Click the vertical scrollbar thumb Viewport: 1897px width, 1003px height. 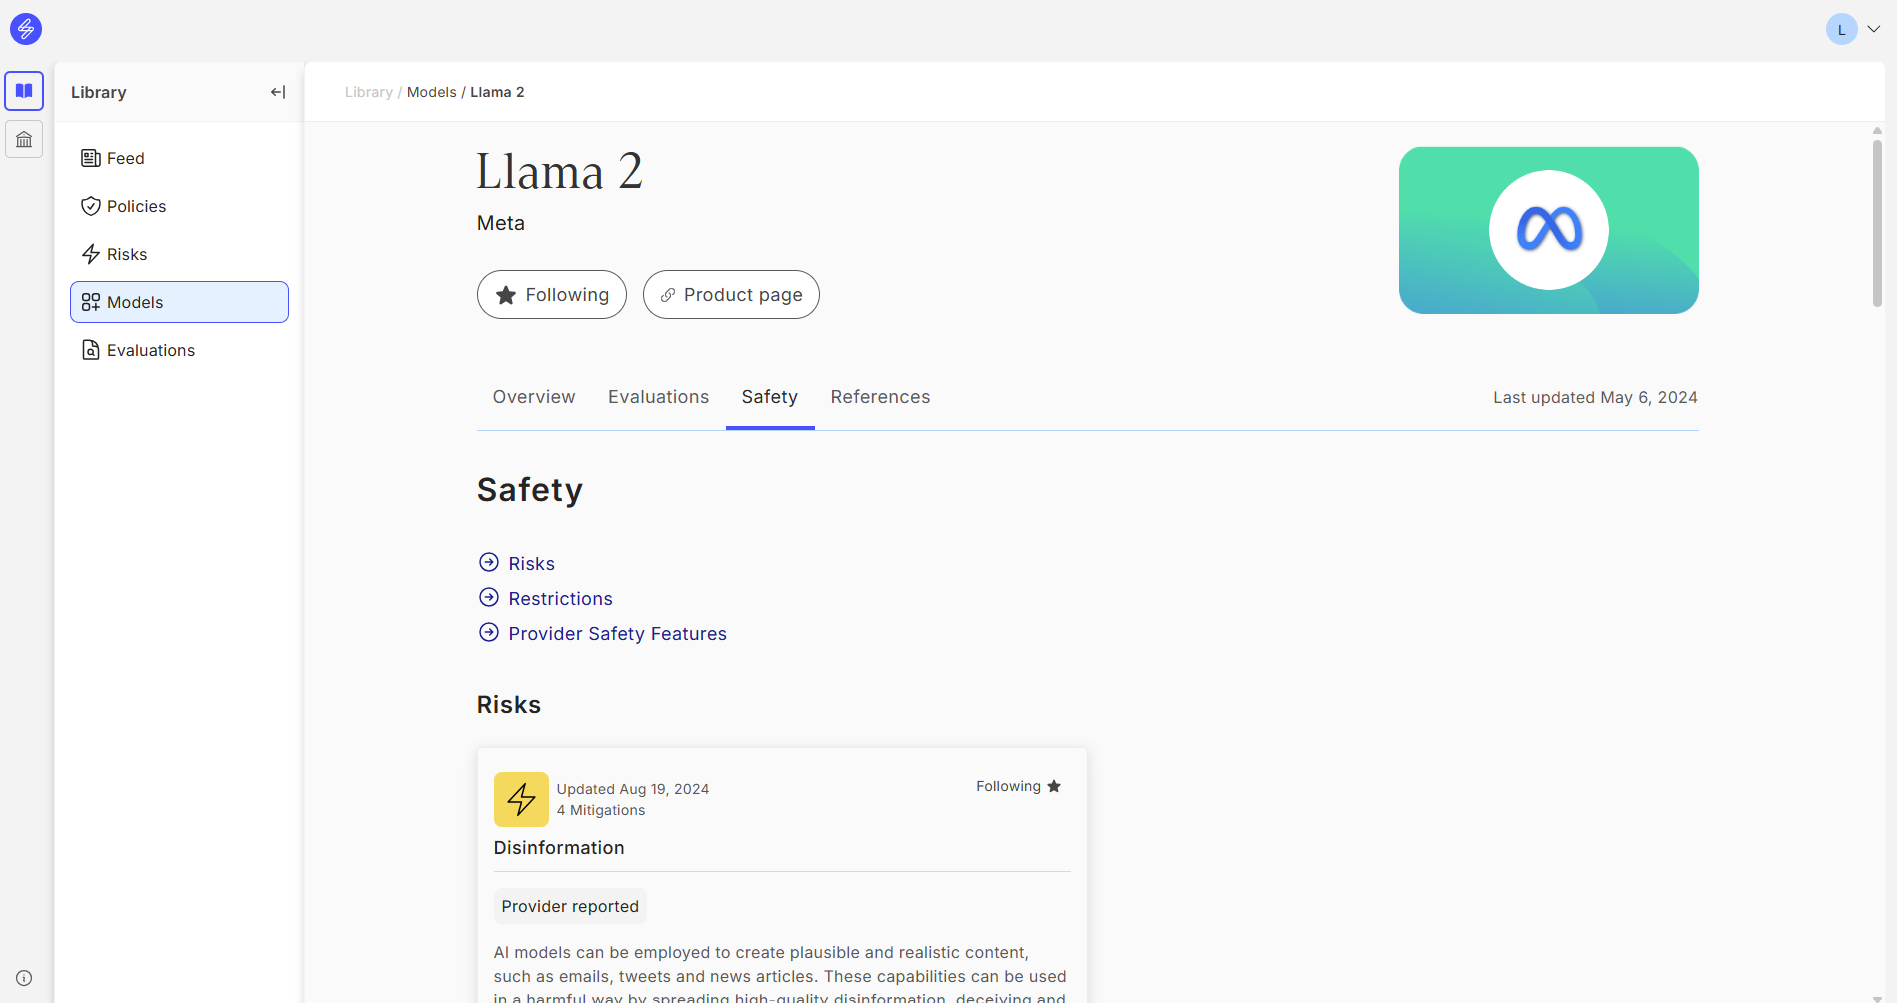coord(1877,222)
